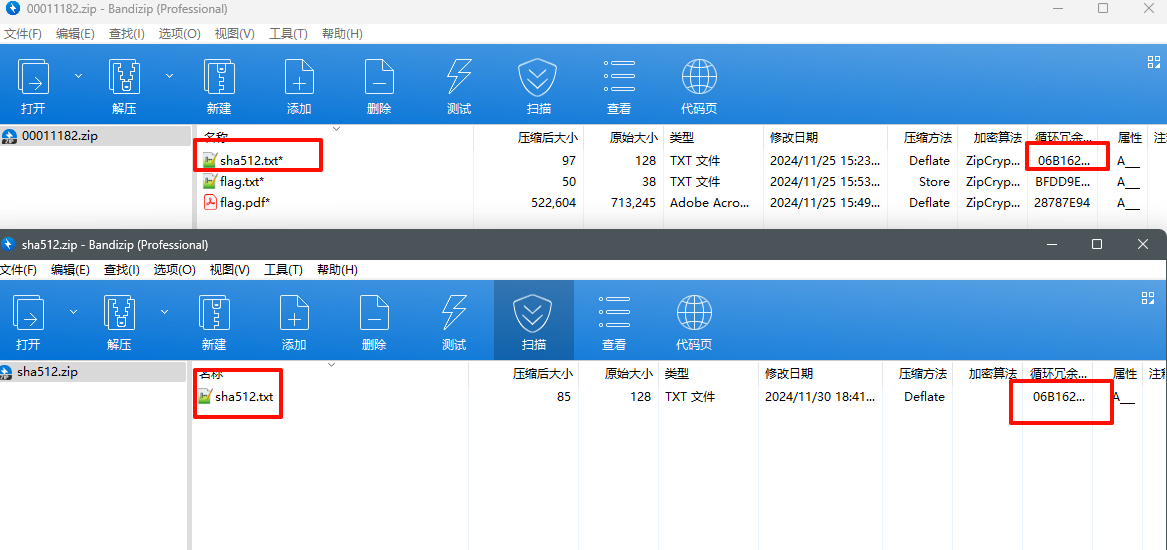Screen dimensions: 1167x550
Task: Open the 选项(O) menu in the sha512.zip window
Action: tap(175, 270)
